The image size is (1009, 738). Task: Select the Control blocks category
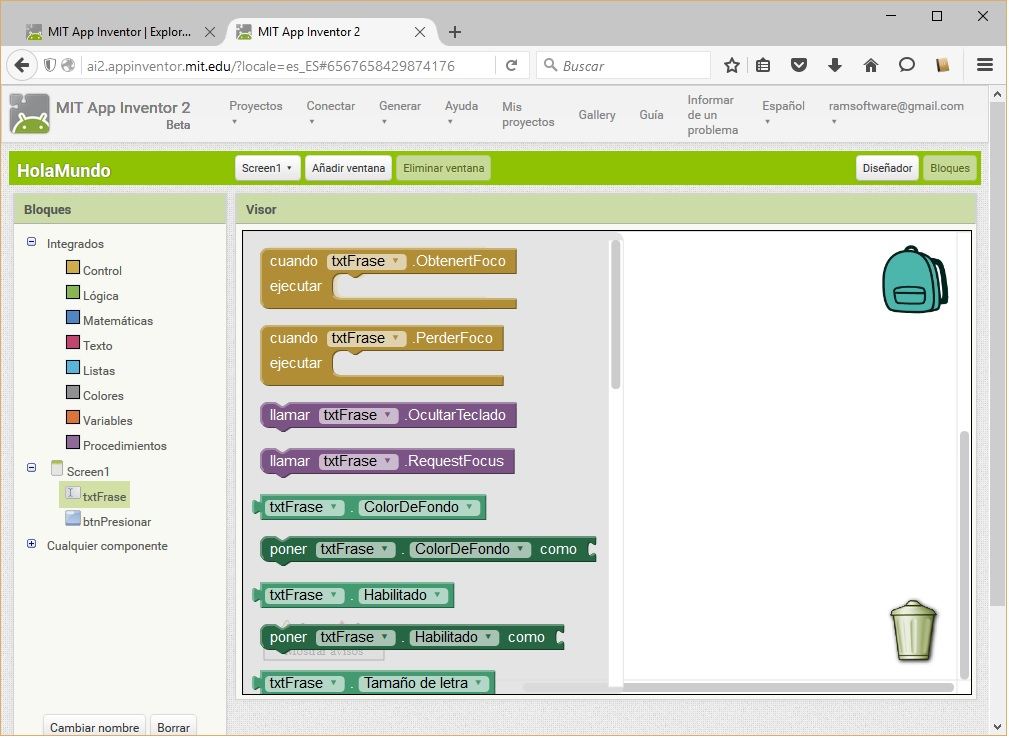(101, 270)
